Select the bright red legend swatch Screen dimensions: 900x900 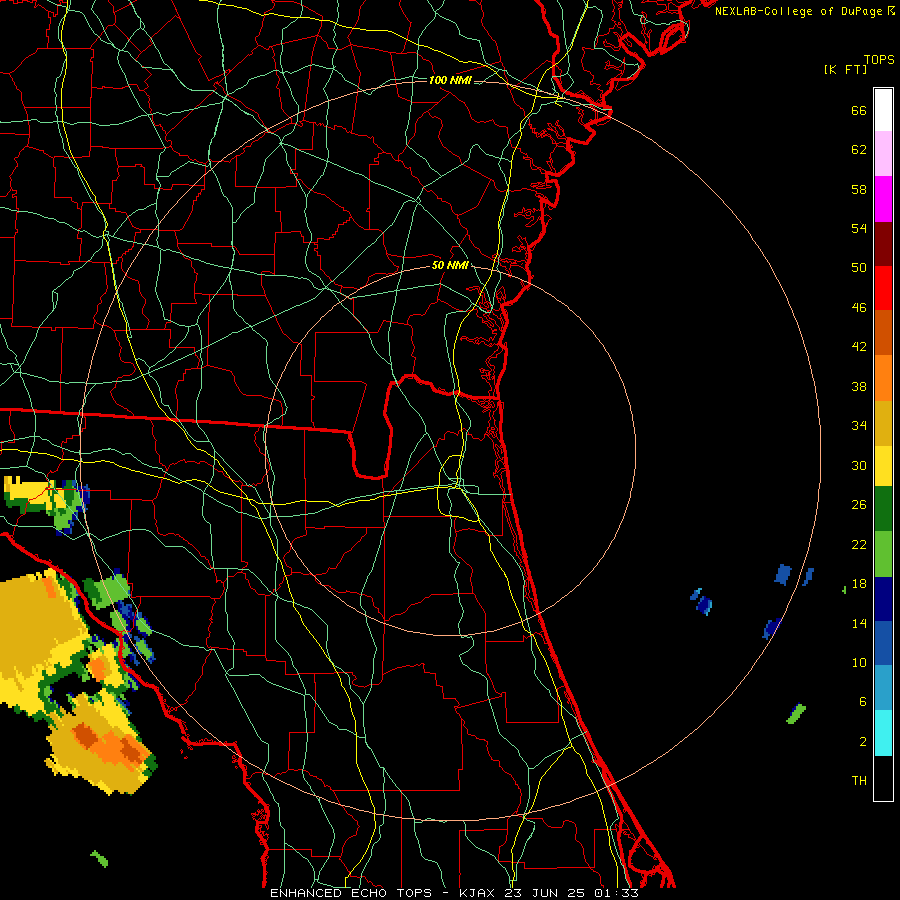coord(883,288)
